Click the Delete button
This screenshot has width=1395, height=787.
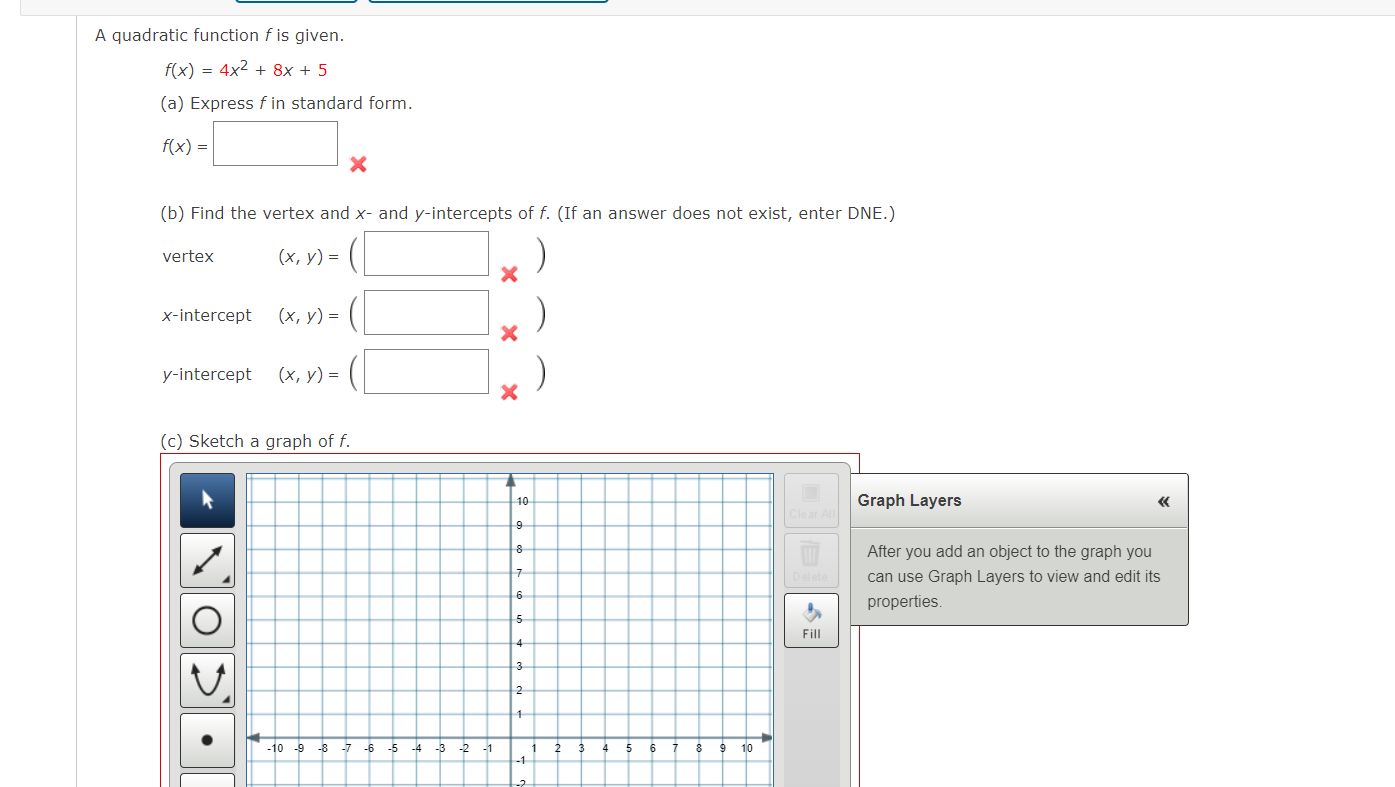[811, 560]
